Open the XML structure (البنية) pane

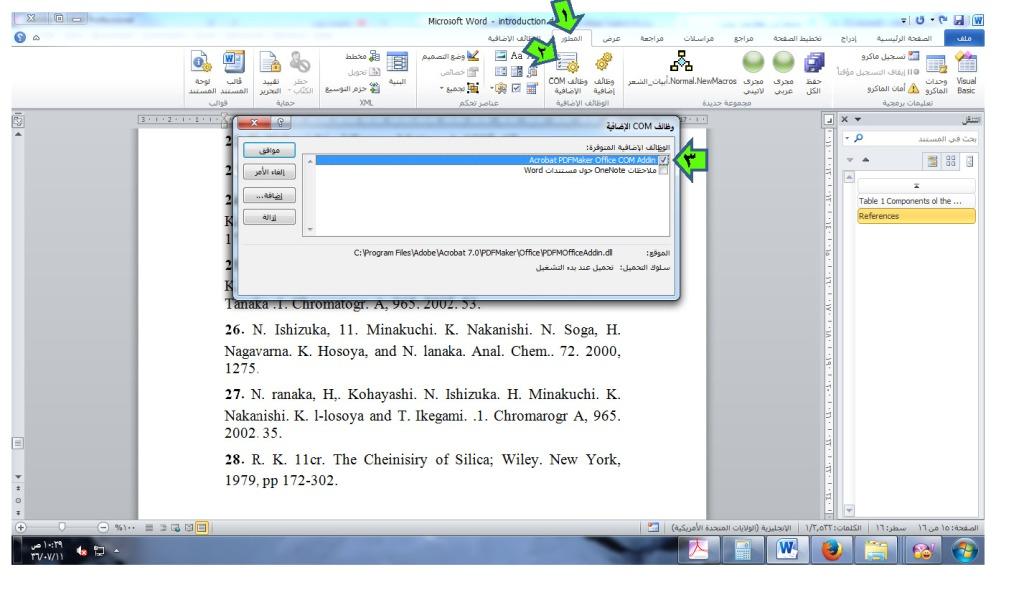(x=397, y=69)
